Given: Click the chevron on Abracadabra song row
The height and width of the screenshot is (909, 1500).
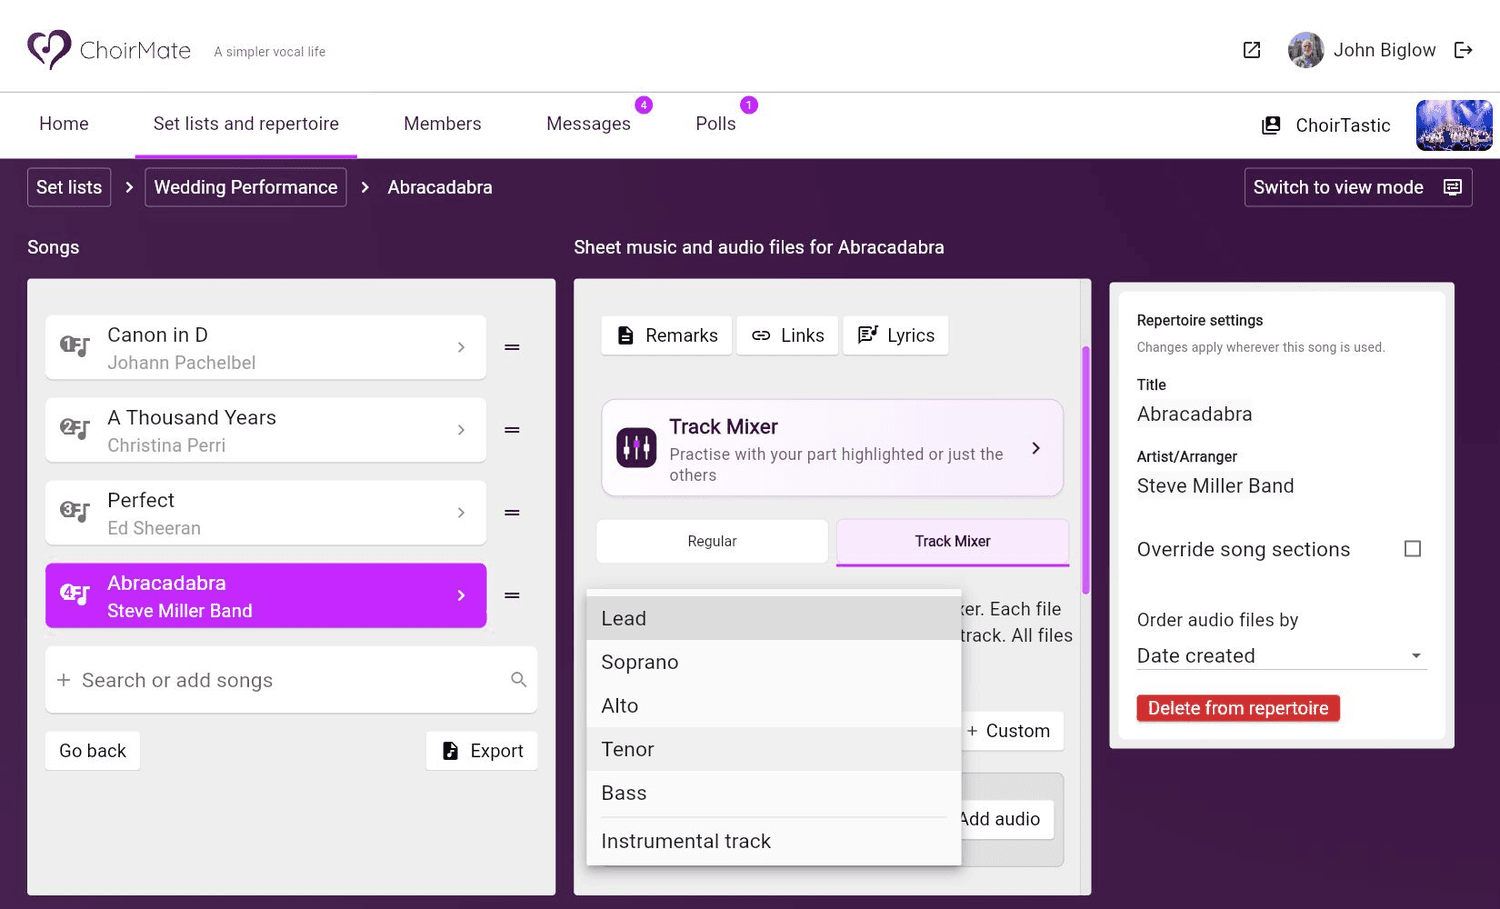Looking at the screenshot, I should pyautogui.click(x=461, y=595).
